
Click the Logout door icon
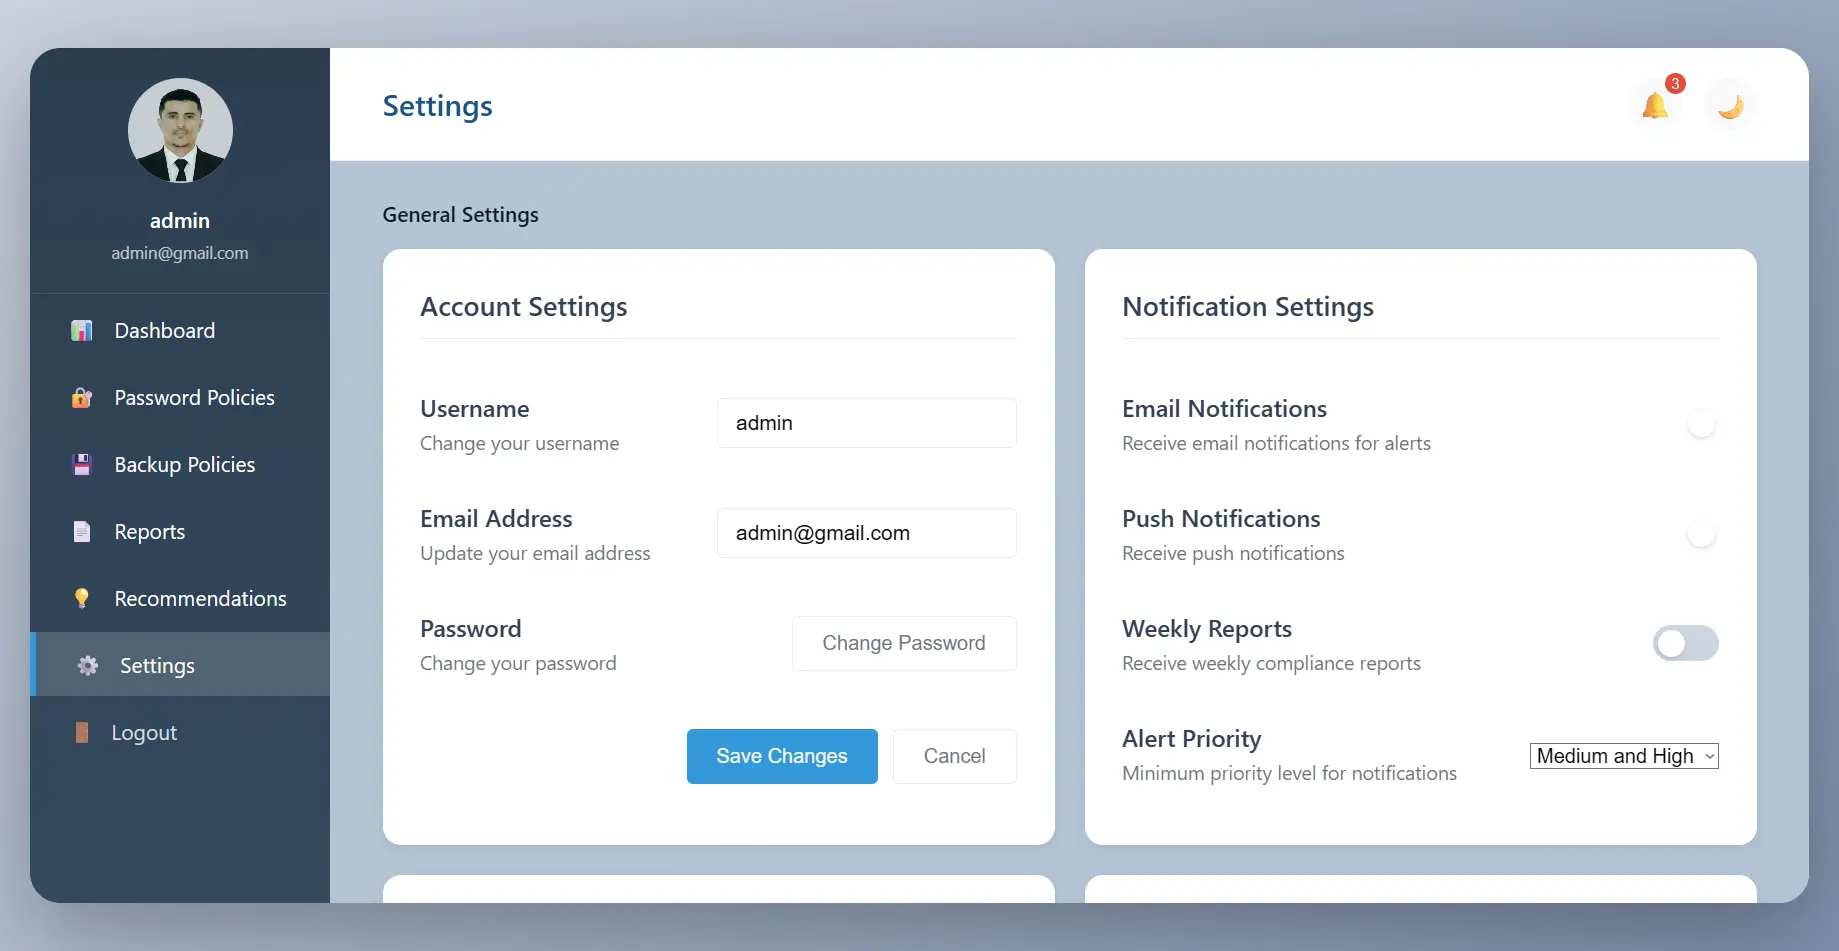(82, 733)
